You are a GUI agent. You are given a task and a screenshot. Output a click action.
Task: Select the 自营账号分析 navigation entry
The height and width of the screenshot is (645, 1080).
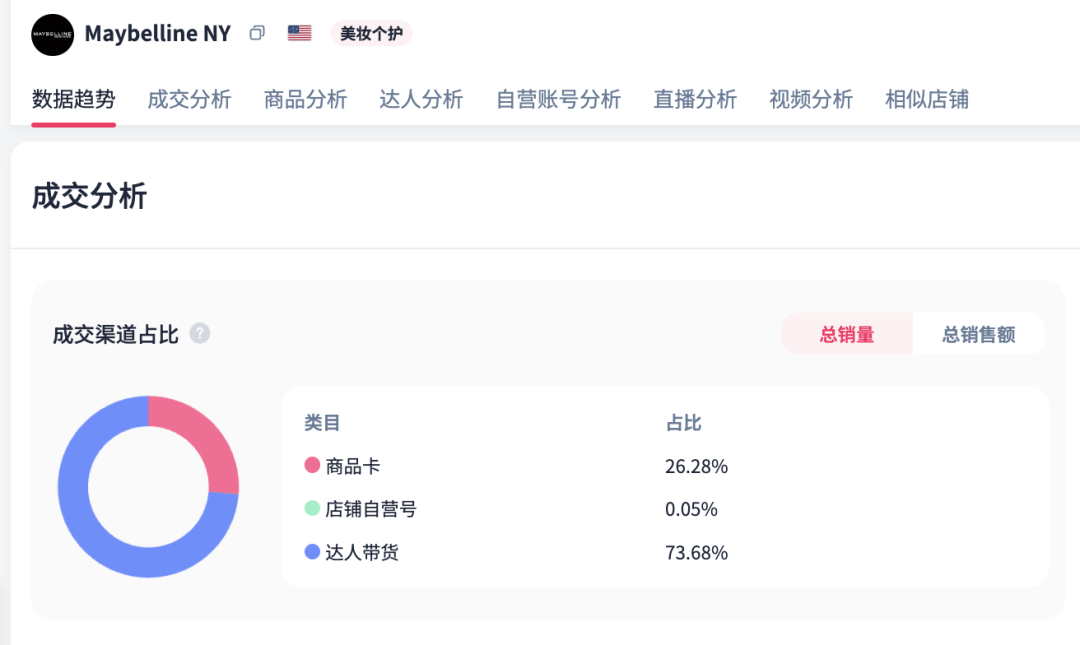pyautogui.click(x=557, y=99)
